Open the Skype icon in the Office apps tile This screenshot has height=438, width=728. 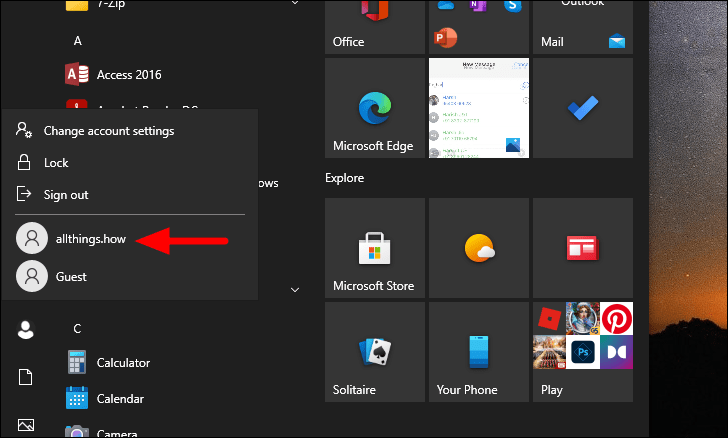513,5
